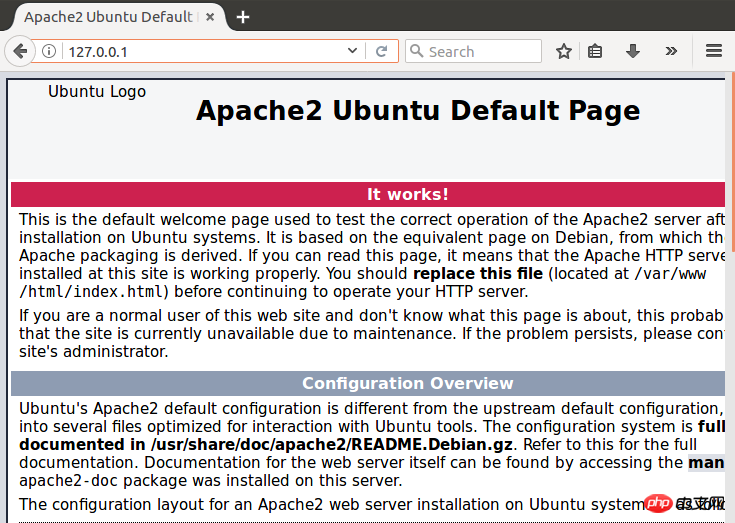Show site information icon in address bar
Image resolution: width=735 pixels, height=523 pixels.
(49, 51)
